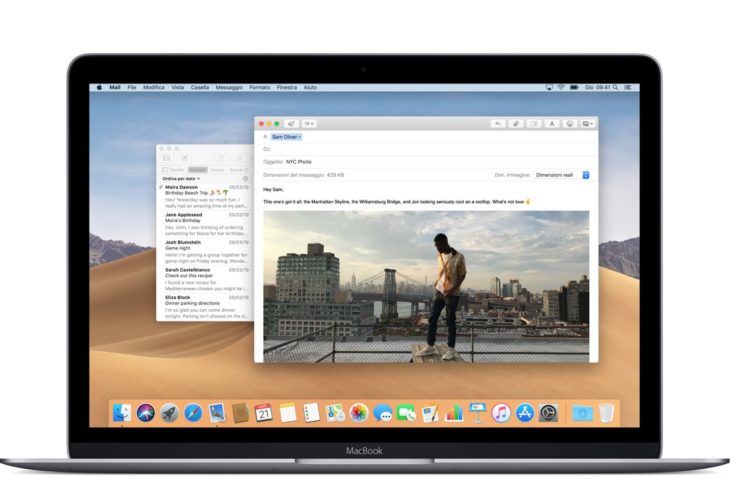Image resolution: width=741 pixels, height=486 pixels.
Task: Show the format bar with the A icon
Action: pyautogui.click(x=551, y=124)
